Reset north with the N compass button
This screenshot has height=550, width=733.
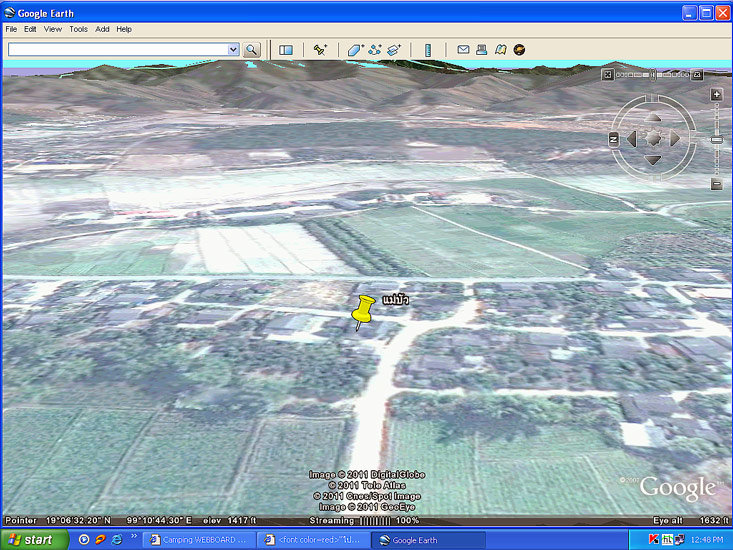coord(613,139)
